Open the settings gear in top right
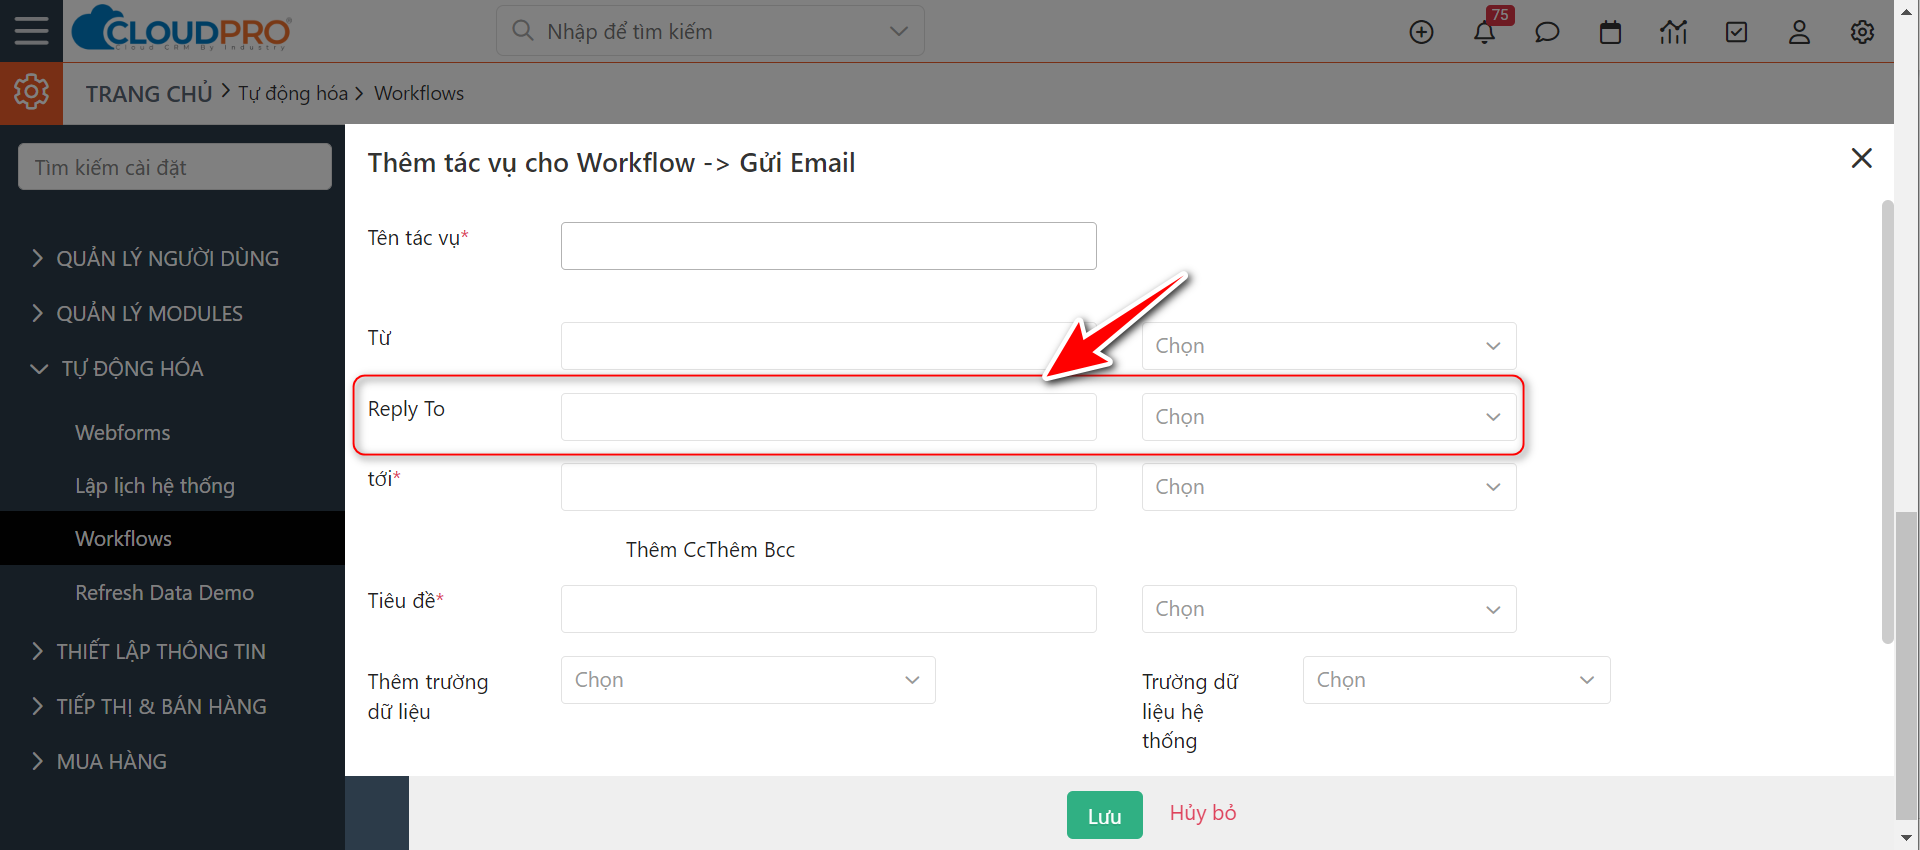This screenshot has height=850, width=1920. [x=1862, y=32]
